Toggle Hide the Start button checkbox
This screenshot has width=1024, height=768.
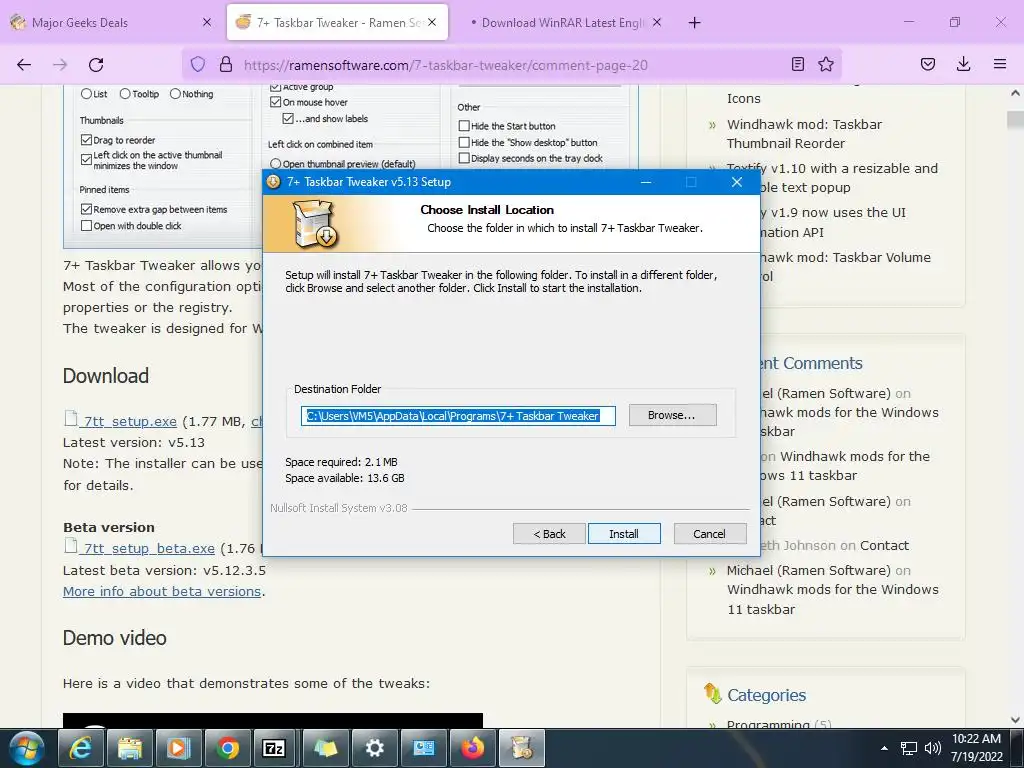(464, 126)
